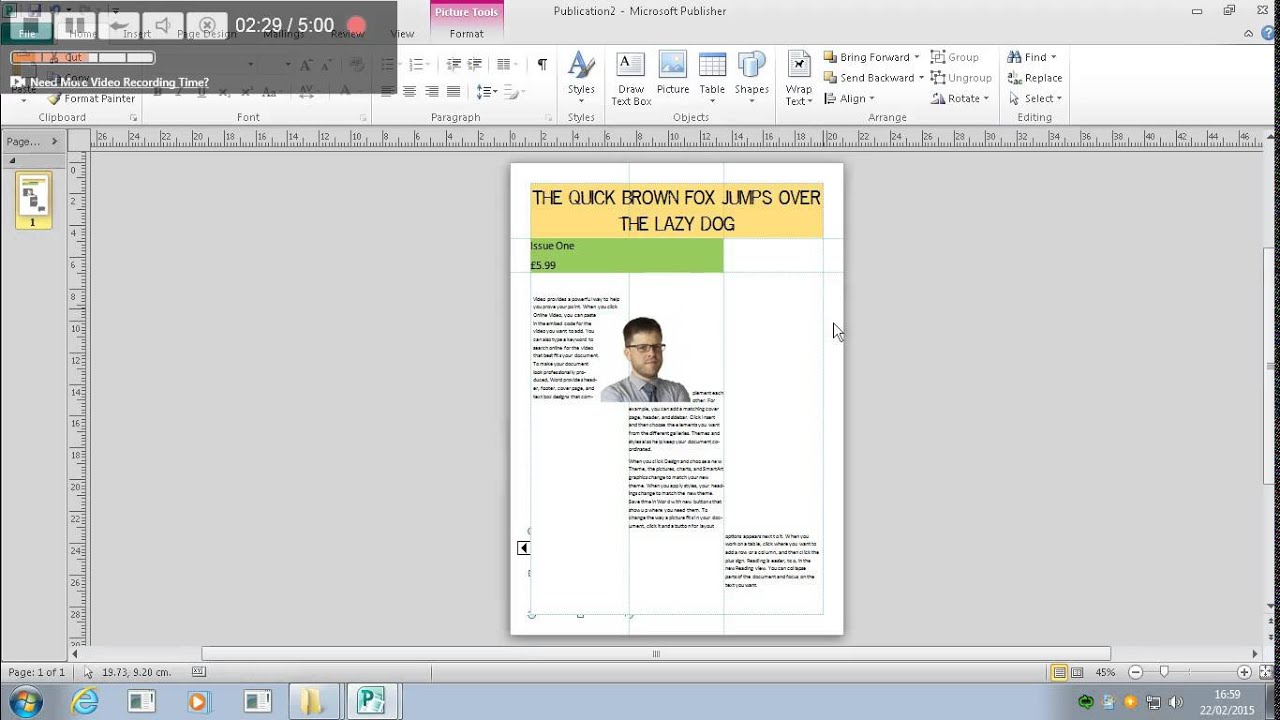Switch to the Mailings tab
Image resolution: width=1280 pixels, height=720 pixels.
point(283,34)
